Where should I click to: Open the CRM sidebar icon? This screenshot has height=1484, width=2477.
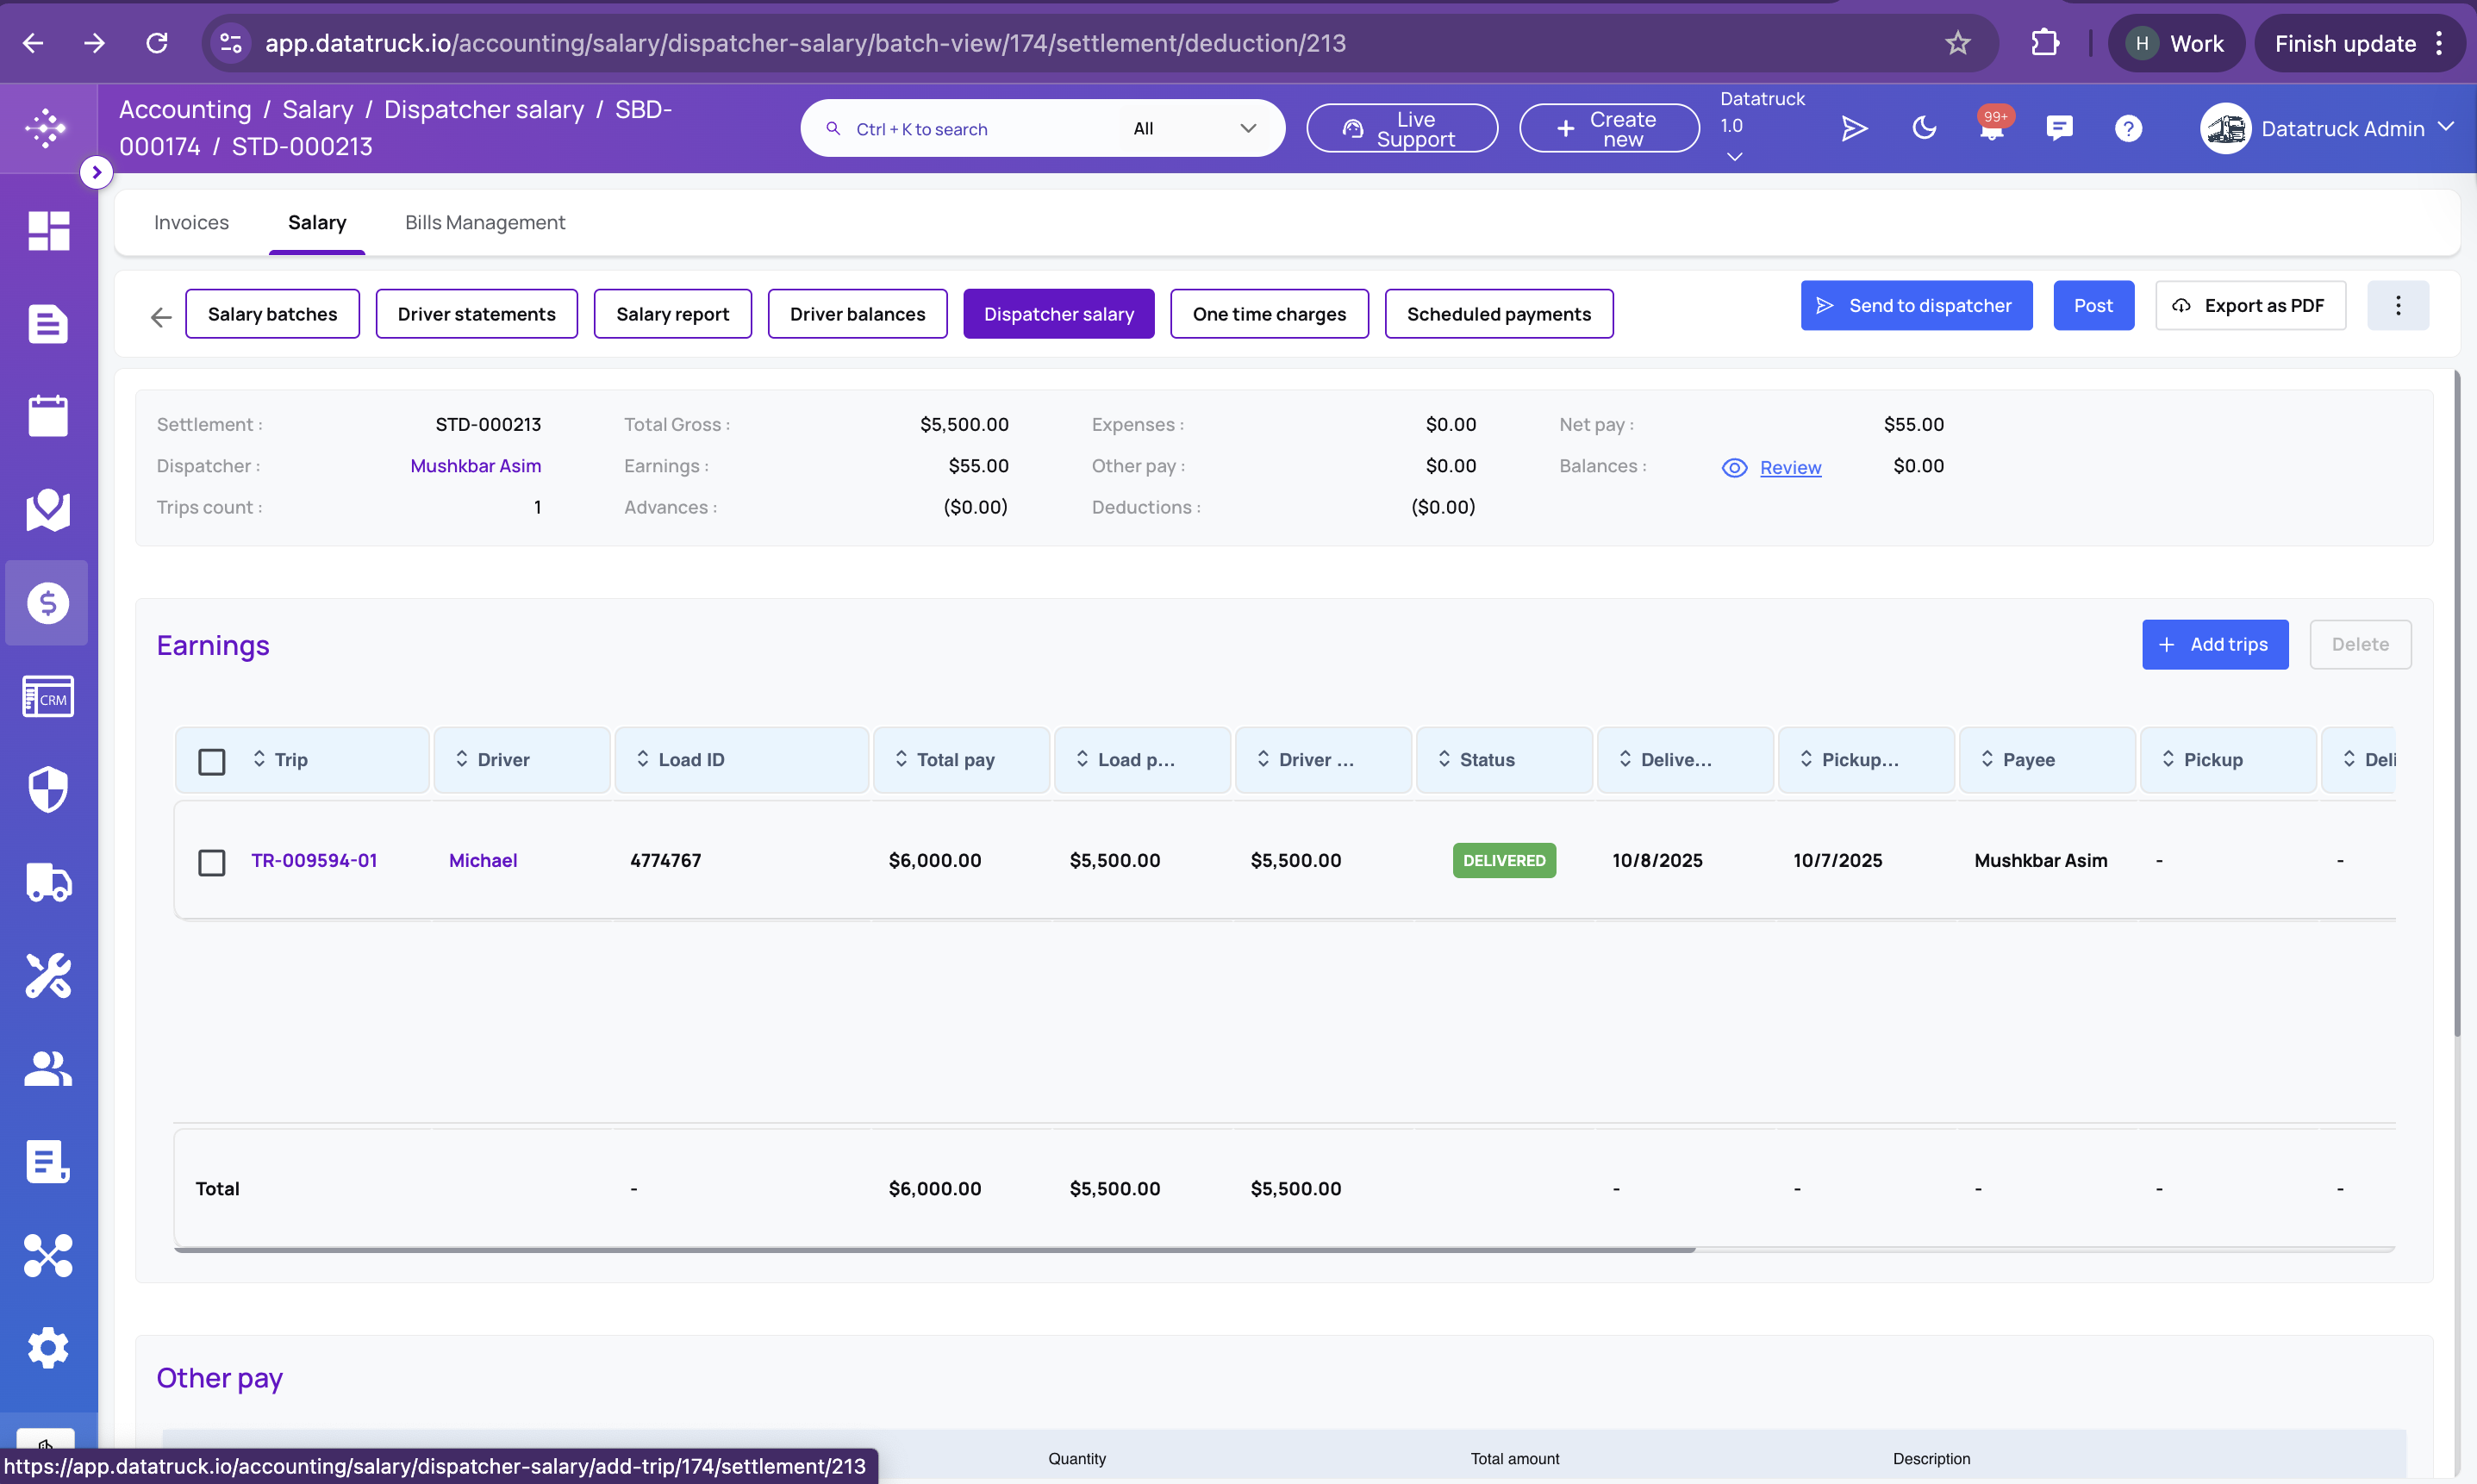tap(47, 697)
